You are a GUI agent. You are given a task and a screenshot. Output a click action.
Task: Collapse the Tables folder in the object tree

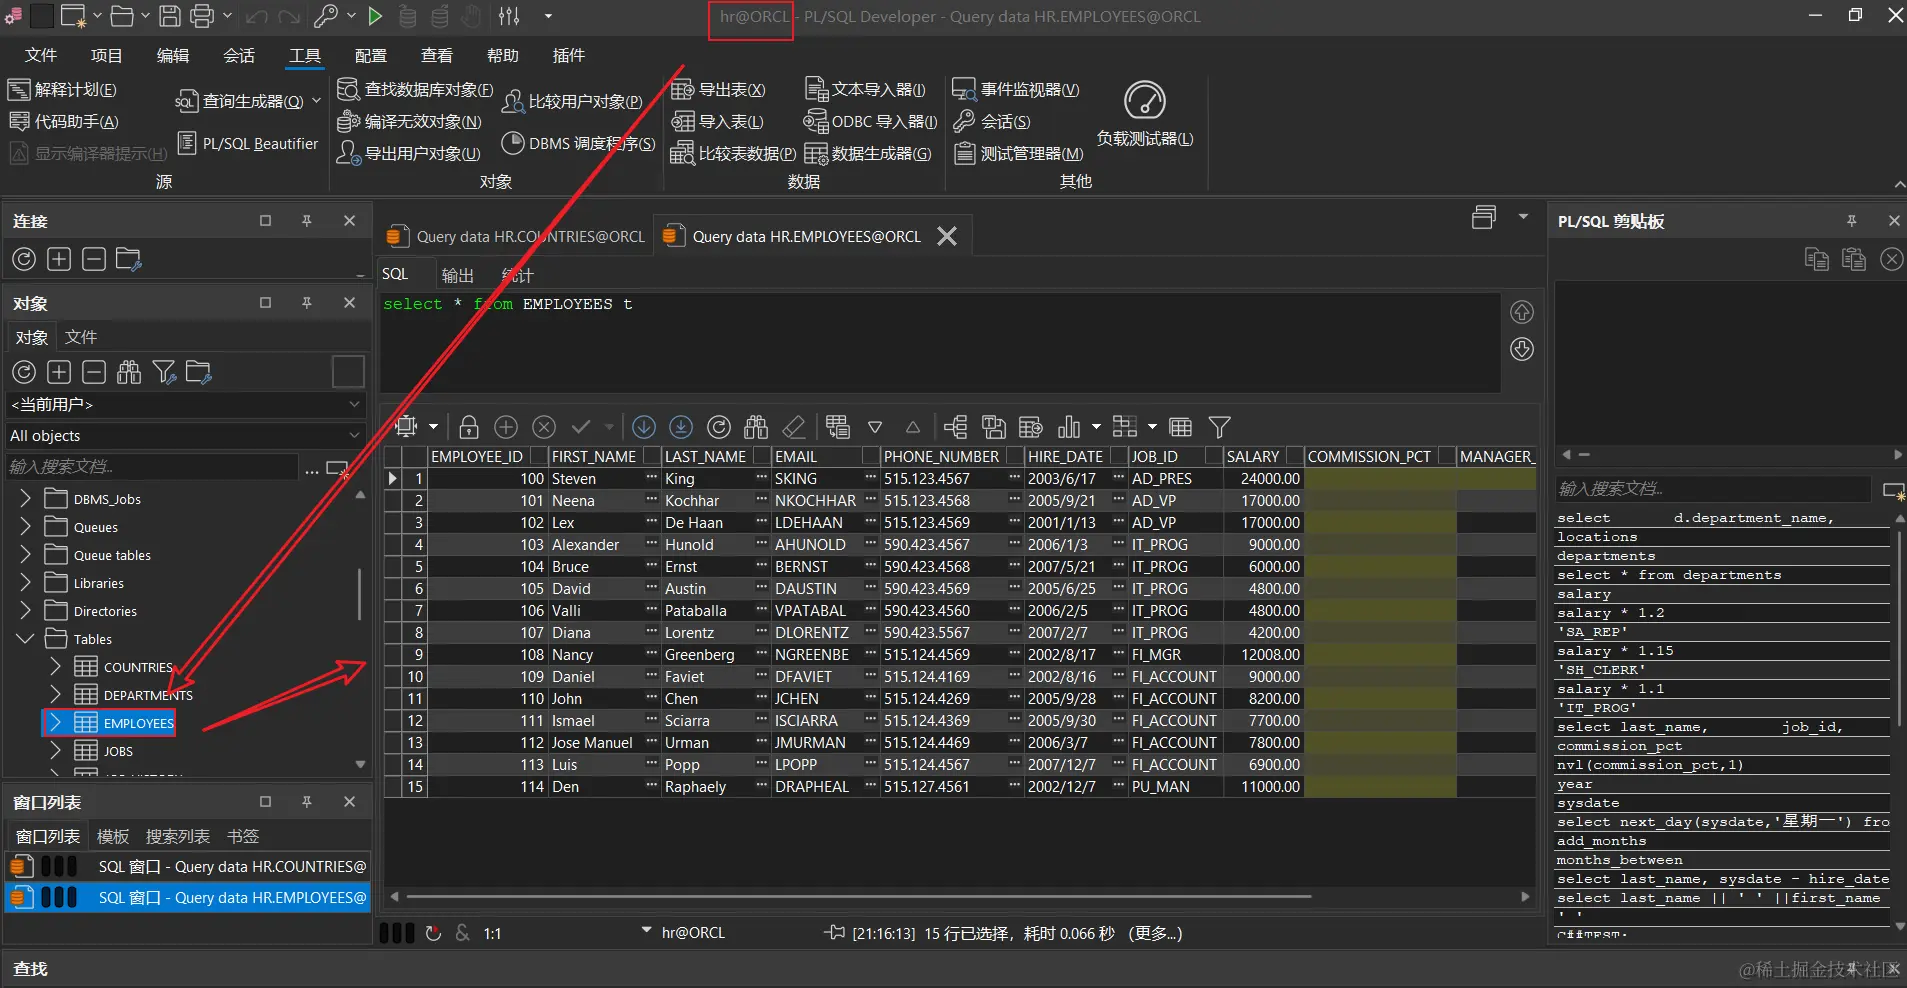point(25,639)
